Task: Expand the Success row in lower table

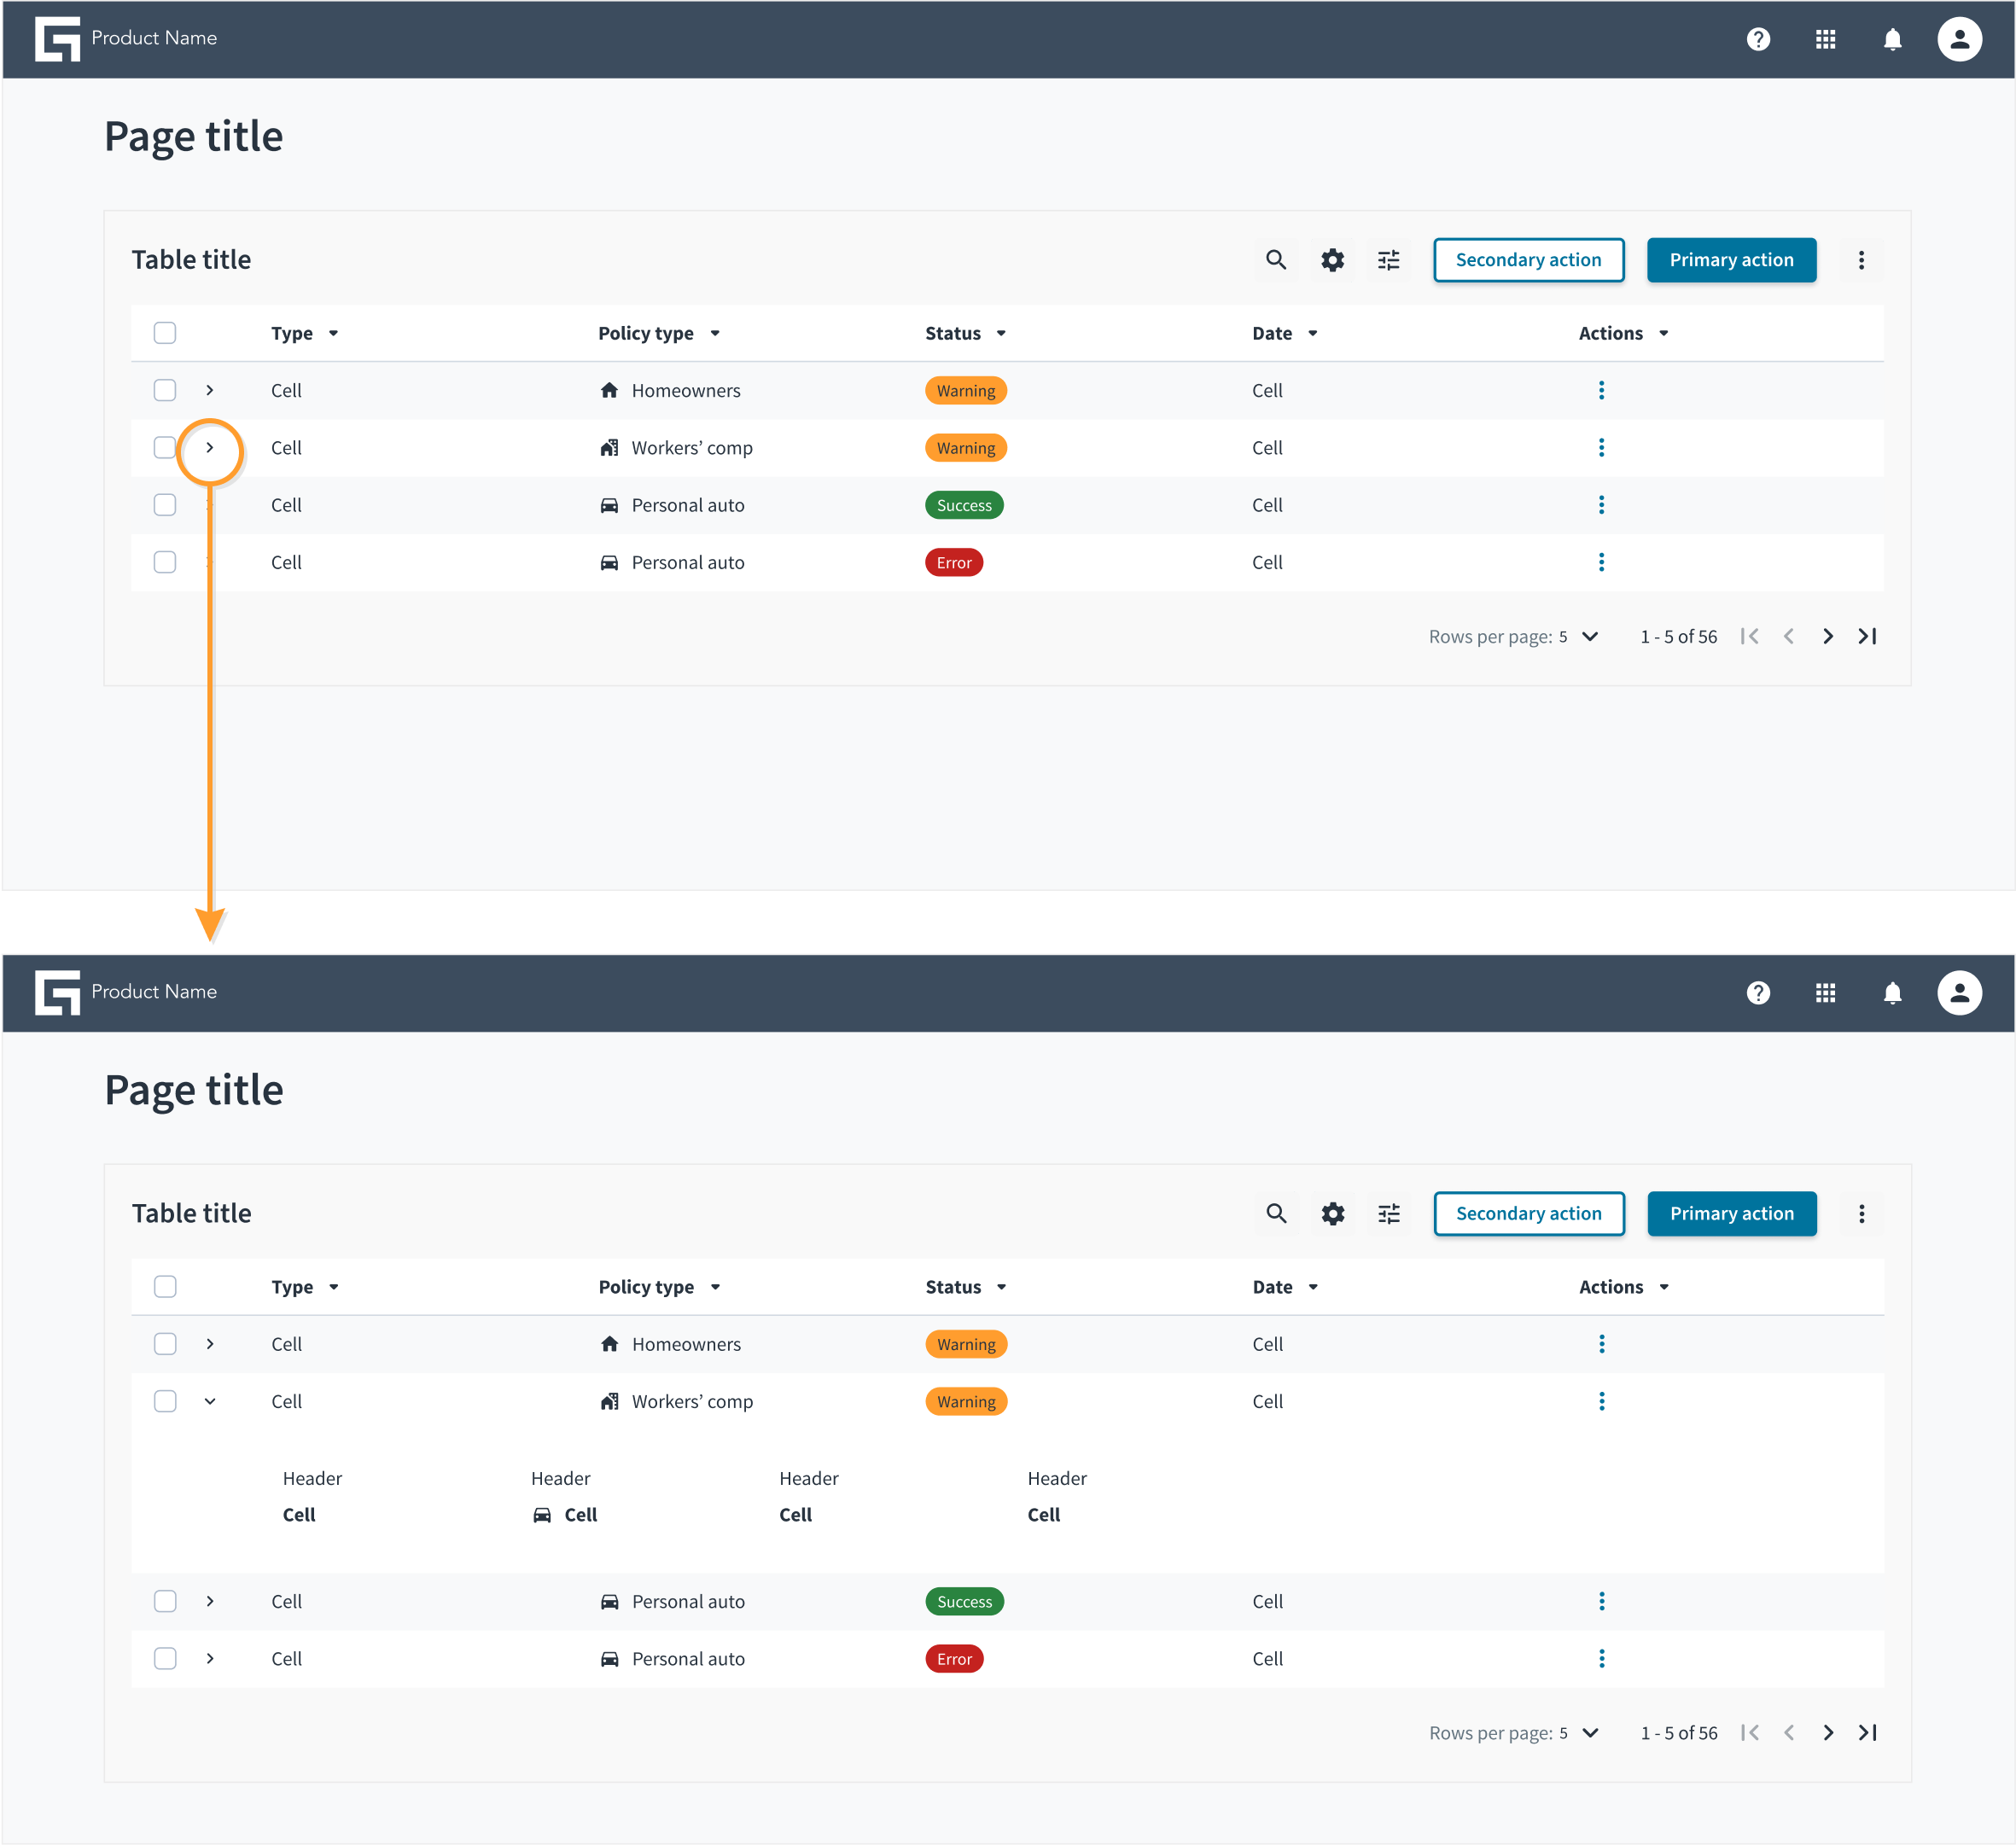Action: pyautogui.click(x=210, y=1601)
